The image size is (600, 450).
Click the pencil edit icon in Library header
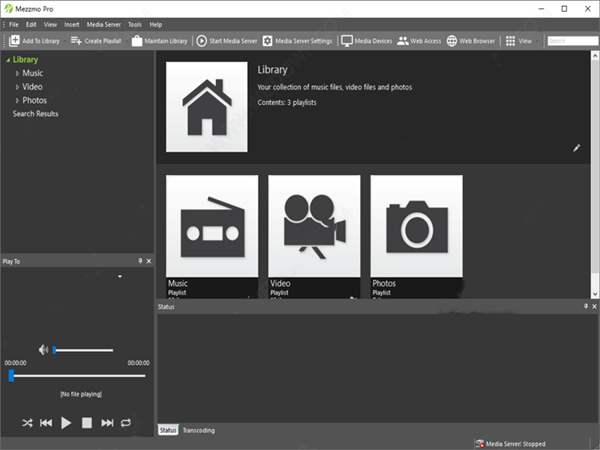576,148
